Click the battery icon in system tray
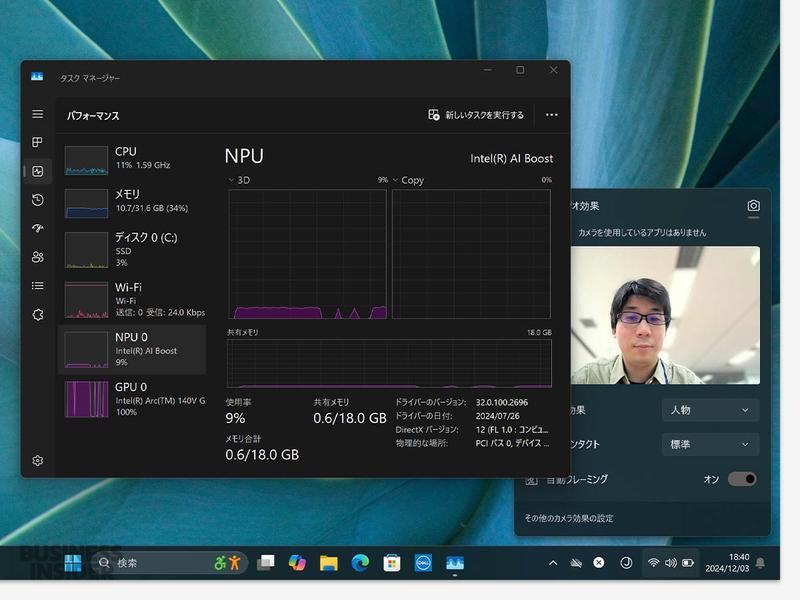The image size is (800, 600). pyautogui.click(x=688, y=563)
